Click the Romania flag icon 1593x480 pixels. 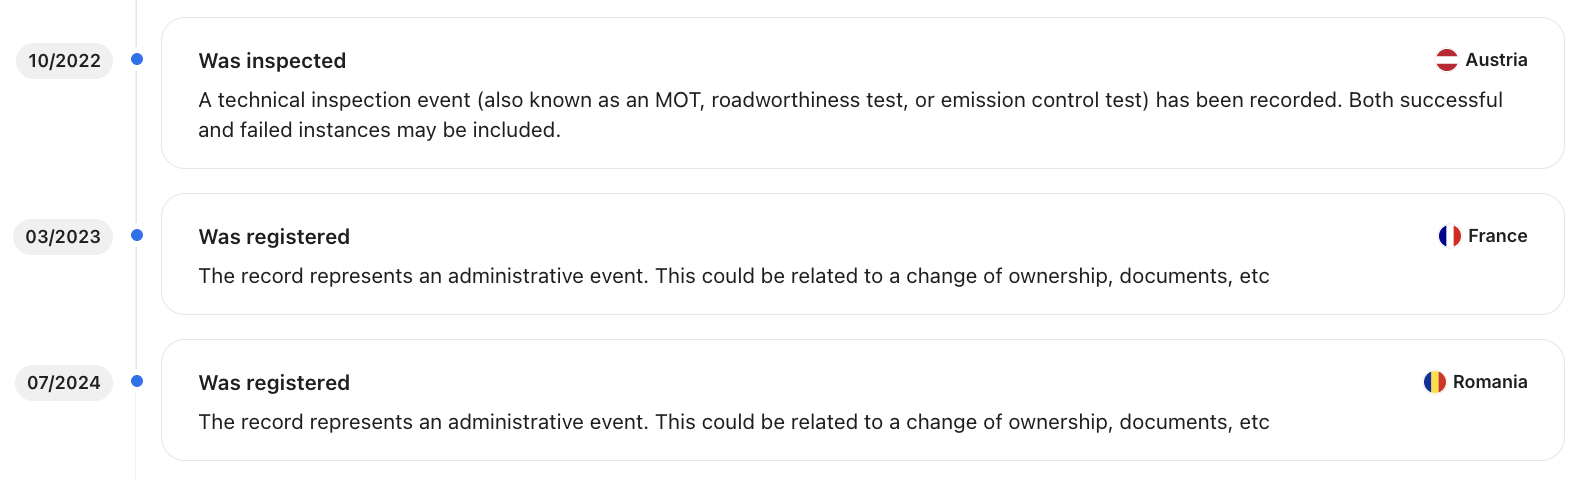tap(1434, 382)
